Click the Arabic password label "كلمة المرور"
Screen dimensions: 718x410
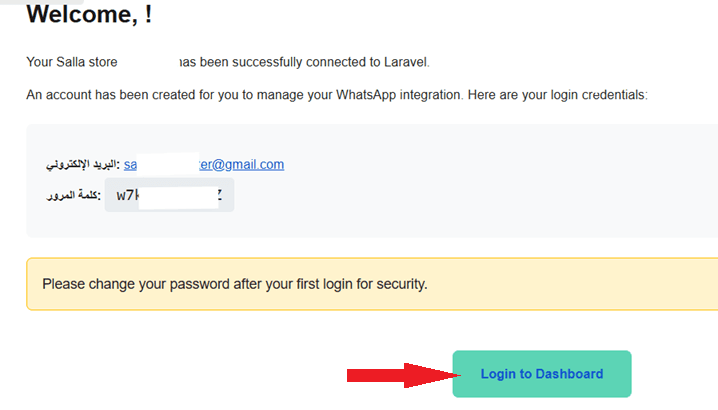73,196
